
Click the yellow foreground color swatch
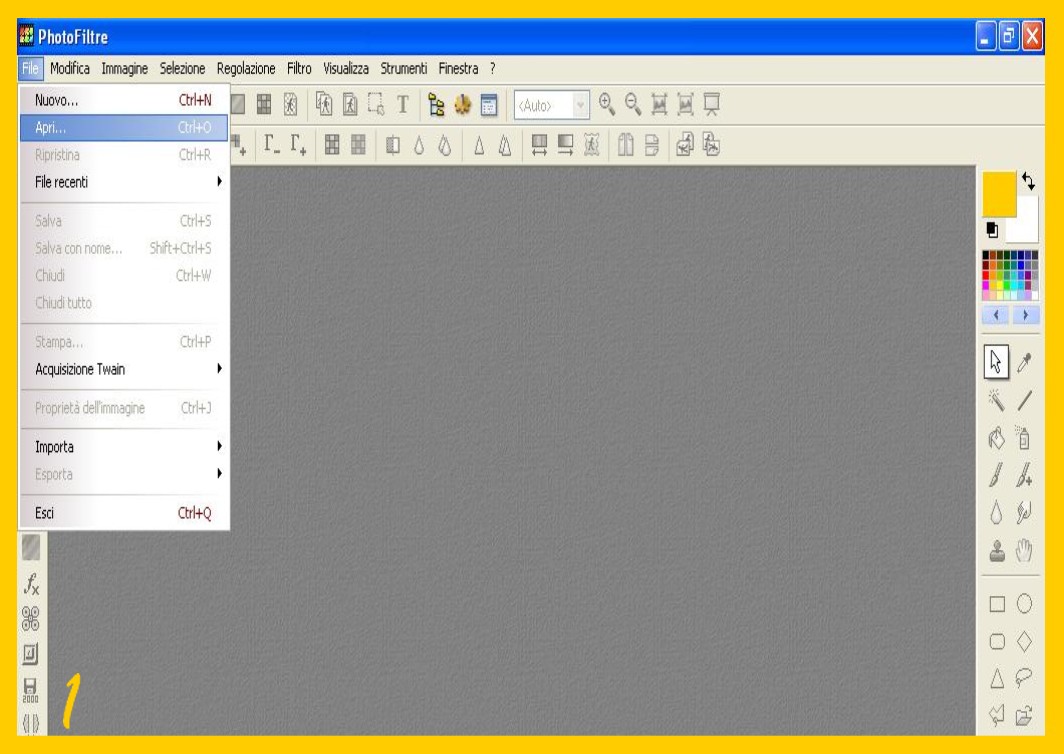pyautogui.click(x=999, y=192)
